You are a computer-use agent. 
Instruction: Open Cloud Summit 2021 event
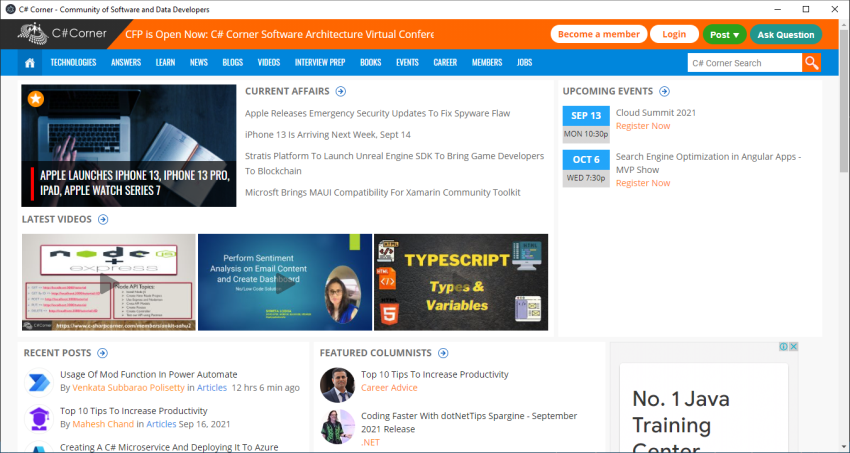656,113
